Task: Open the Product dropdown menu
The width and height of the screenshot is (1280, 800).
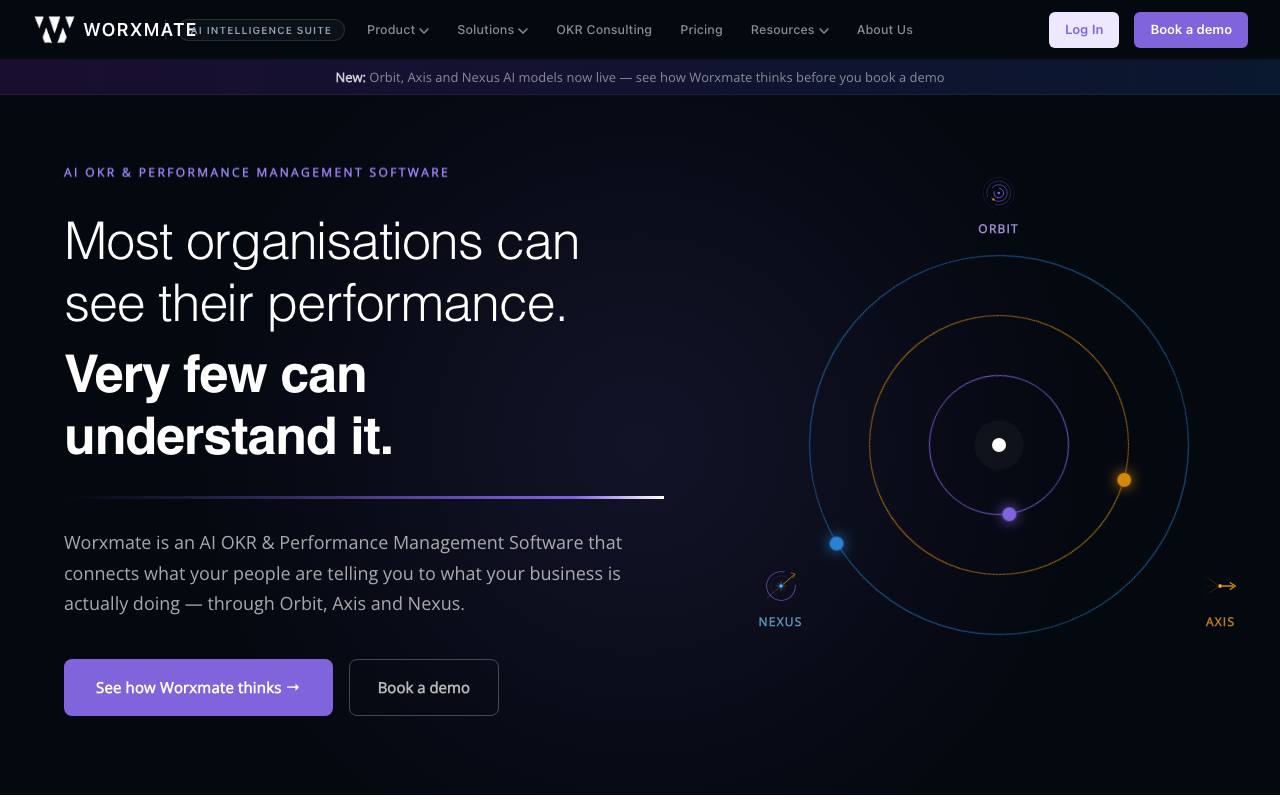Action: coord(398,30)
